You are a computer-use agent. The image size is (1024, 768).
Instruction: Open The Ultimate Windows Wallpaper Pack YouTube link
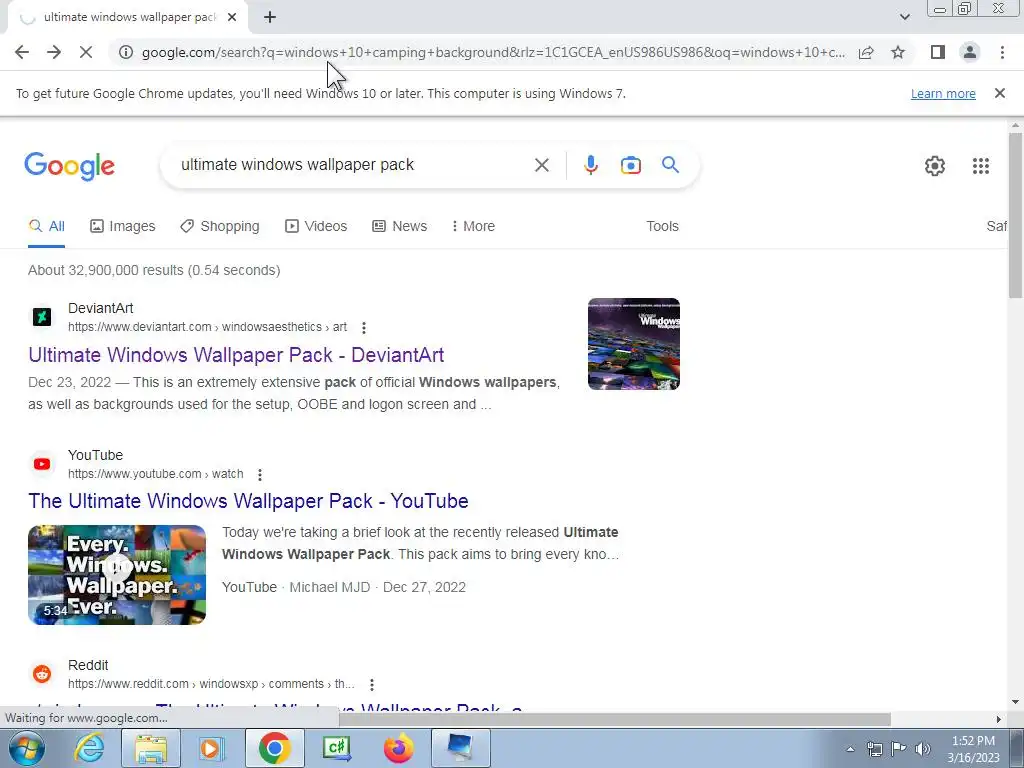(248, 501)
